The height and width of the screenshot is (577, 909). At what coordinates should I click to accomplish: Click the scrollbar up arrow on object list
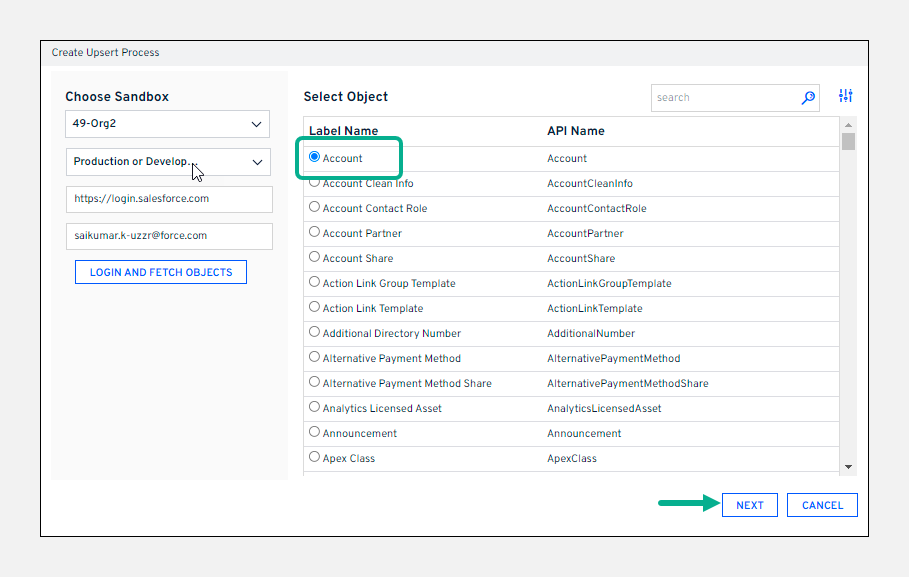click(x=849, y=125)
